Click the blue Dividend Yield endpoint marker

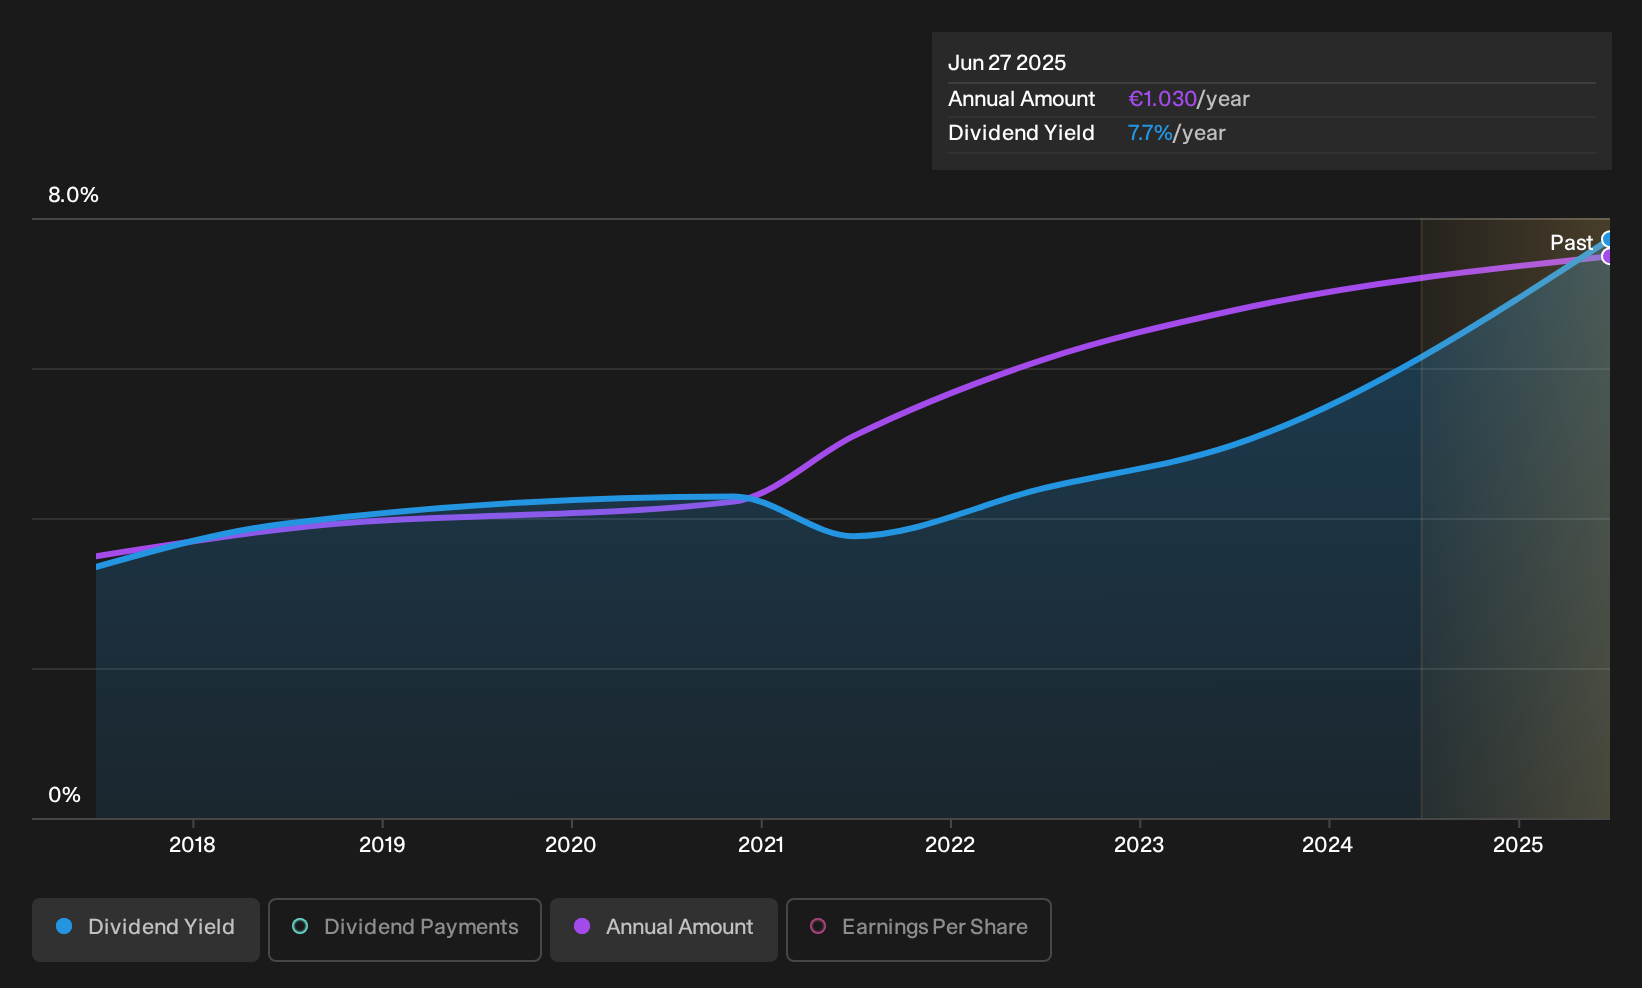(x=1608, y=239)
